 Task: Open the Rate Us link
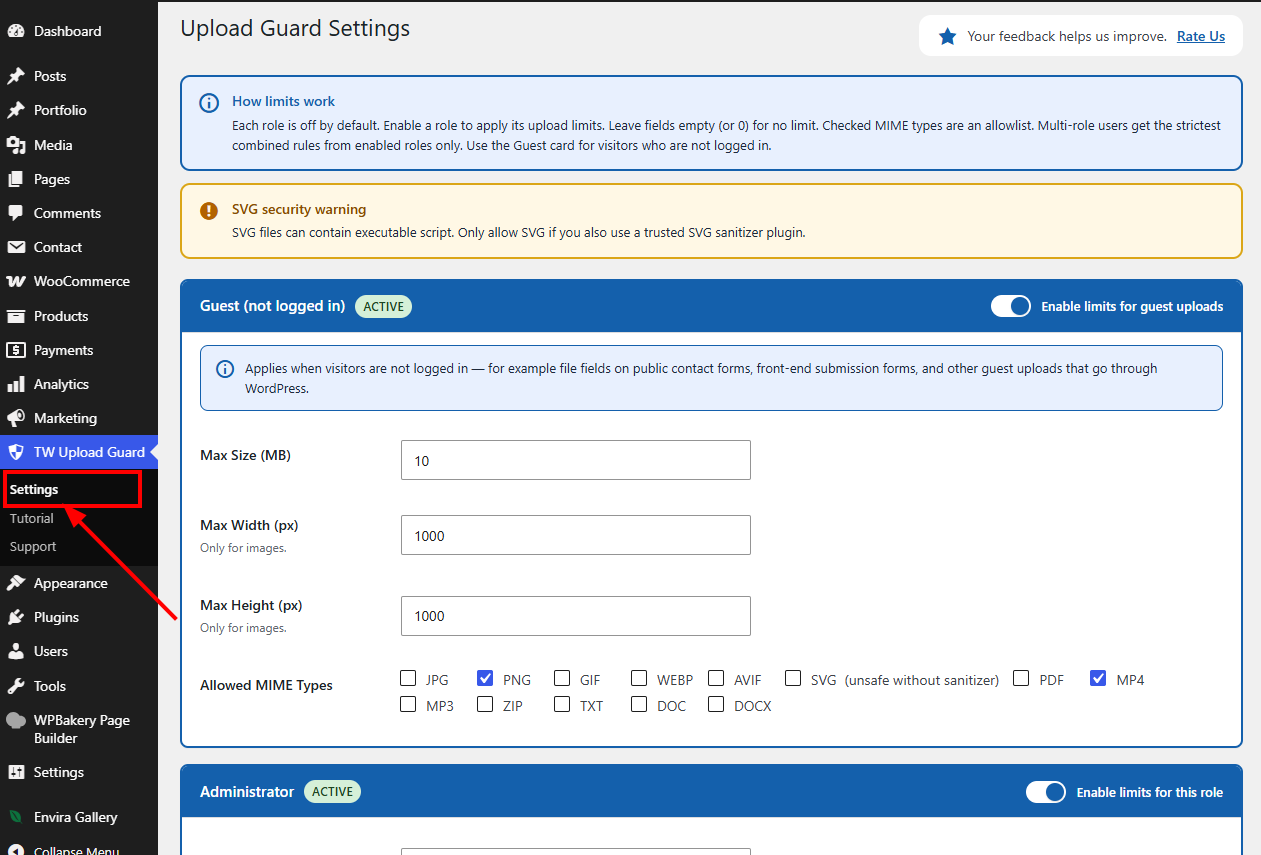point(1201,36)
